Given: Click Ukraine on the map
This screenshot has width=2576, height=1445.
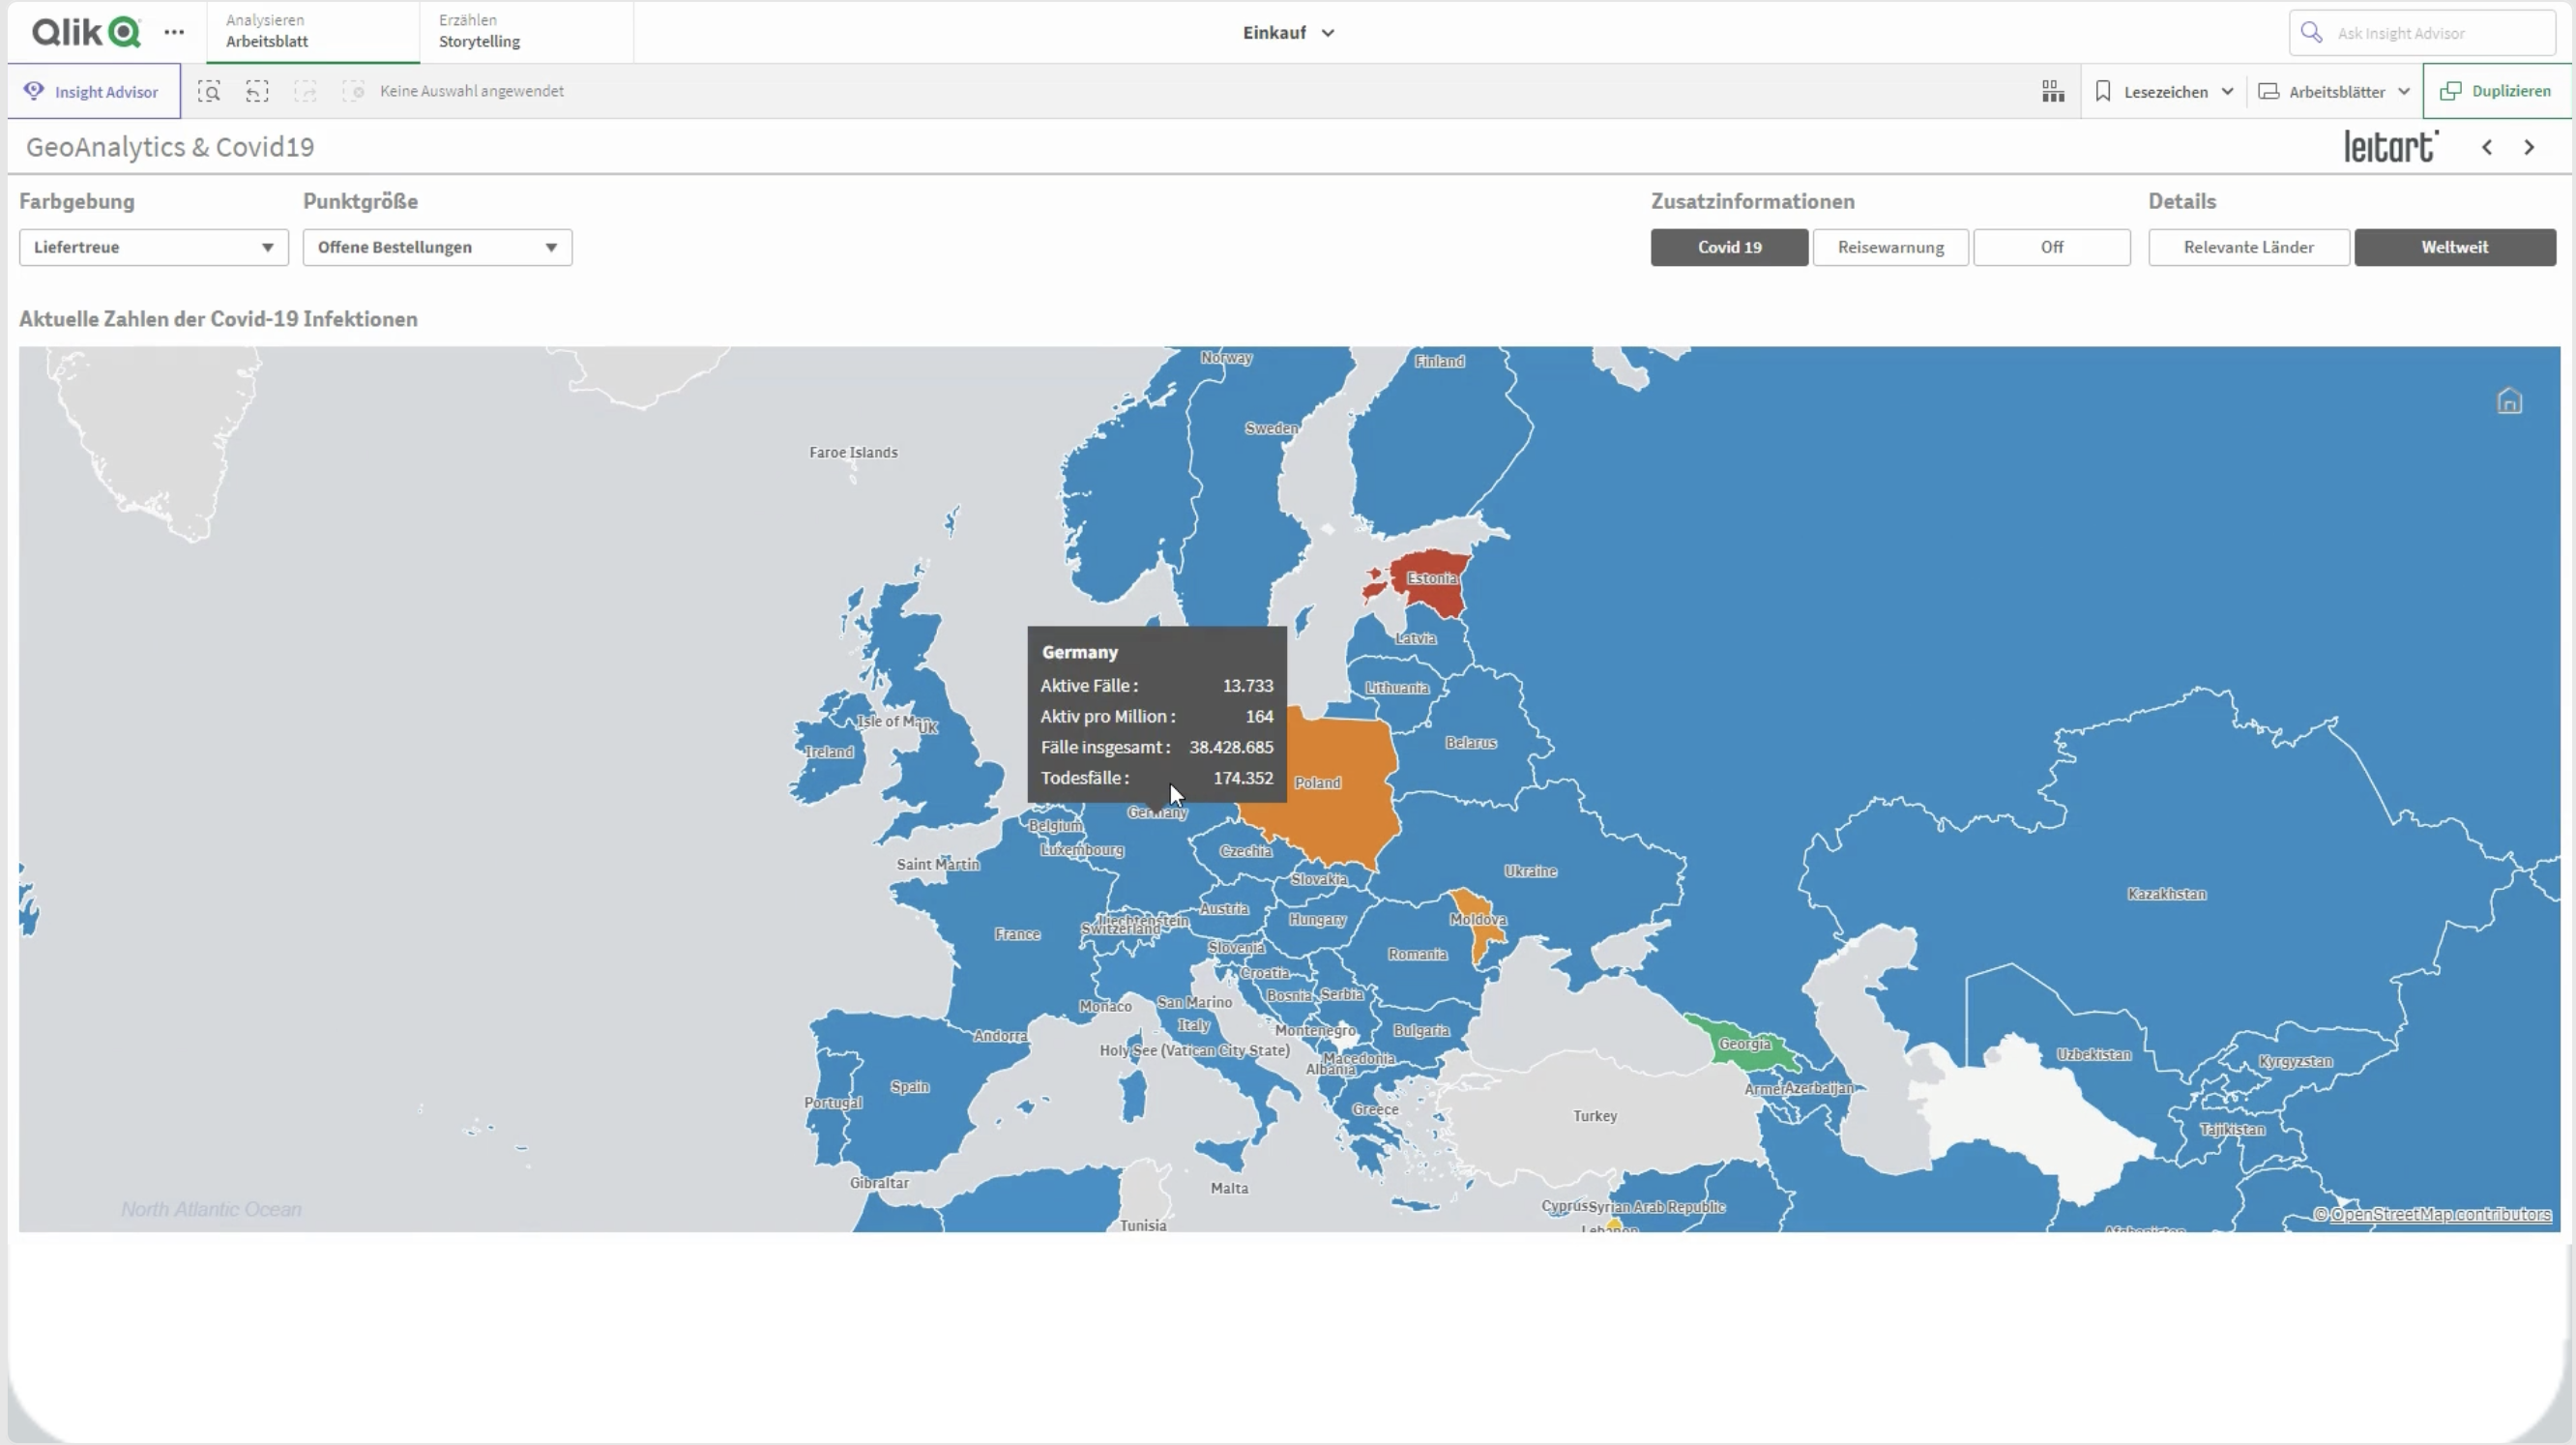Looking at the screenshot, I should [1530, 871].
